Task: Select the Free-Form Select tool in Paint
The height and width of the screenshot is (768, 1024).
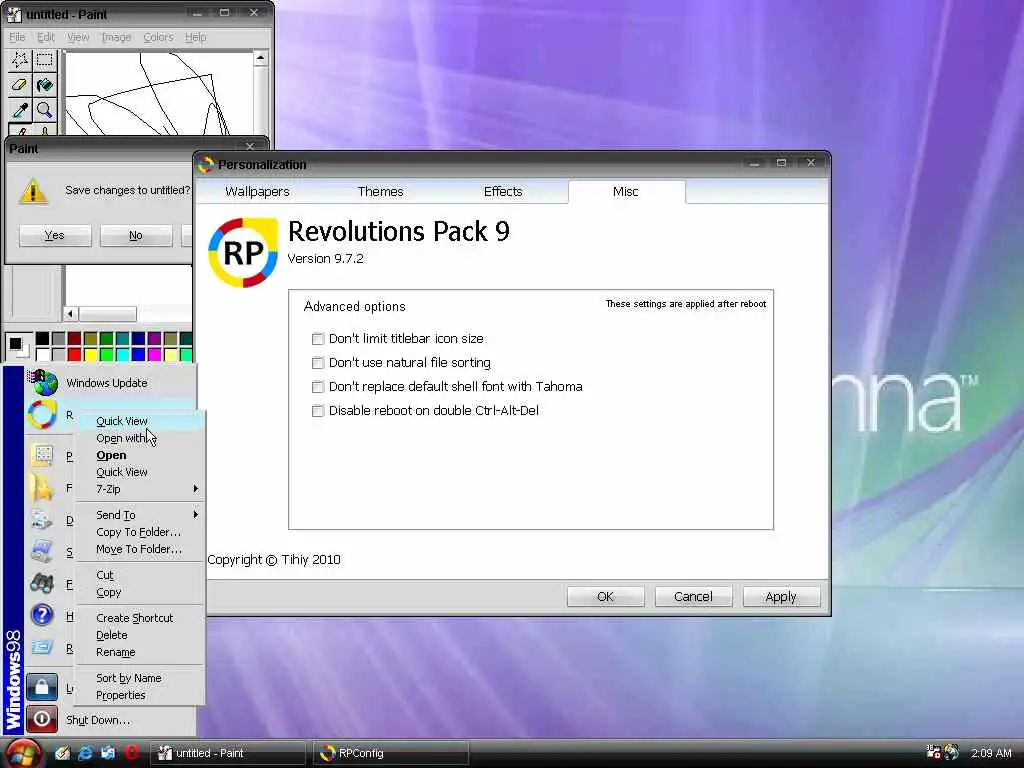Action: click(x=20, y=61)
